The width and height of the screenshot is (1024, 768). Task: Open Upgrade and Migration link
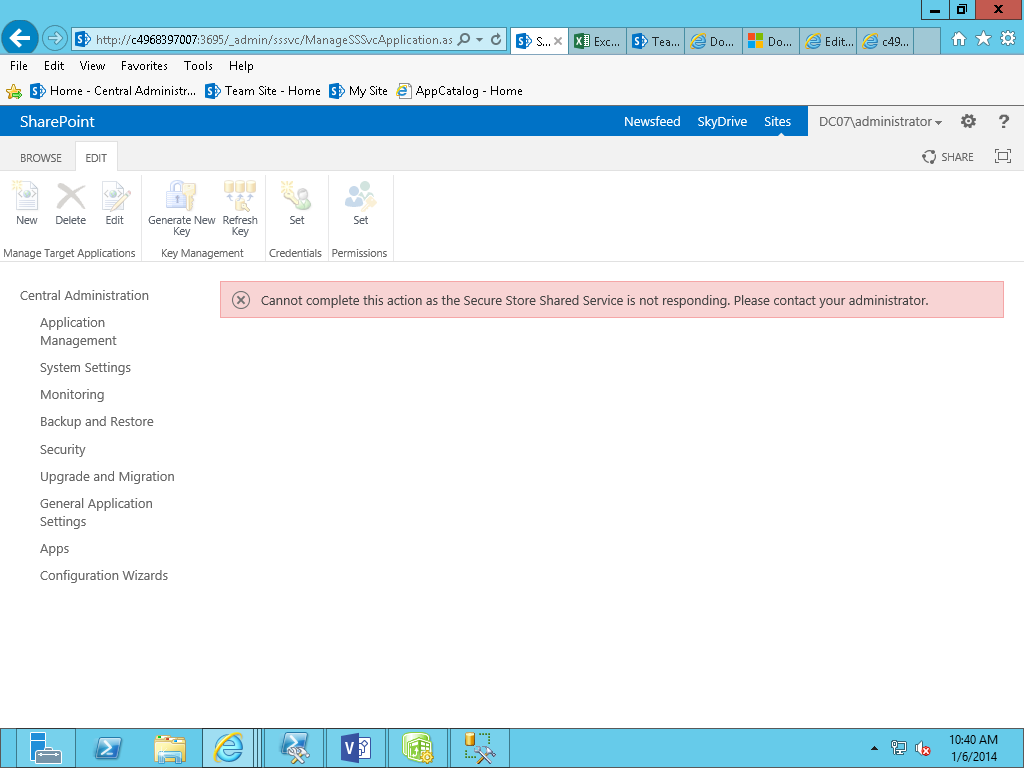point(107,476)
